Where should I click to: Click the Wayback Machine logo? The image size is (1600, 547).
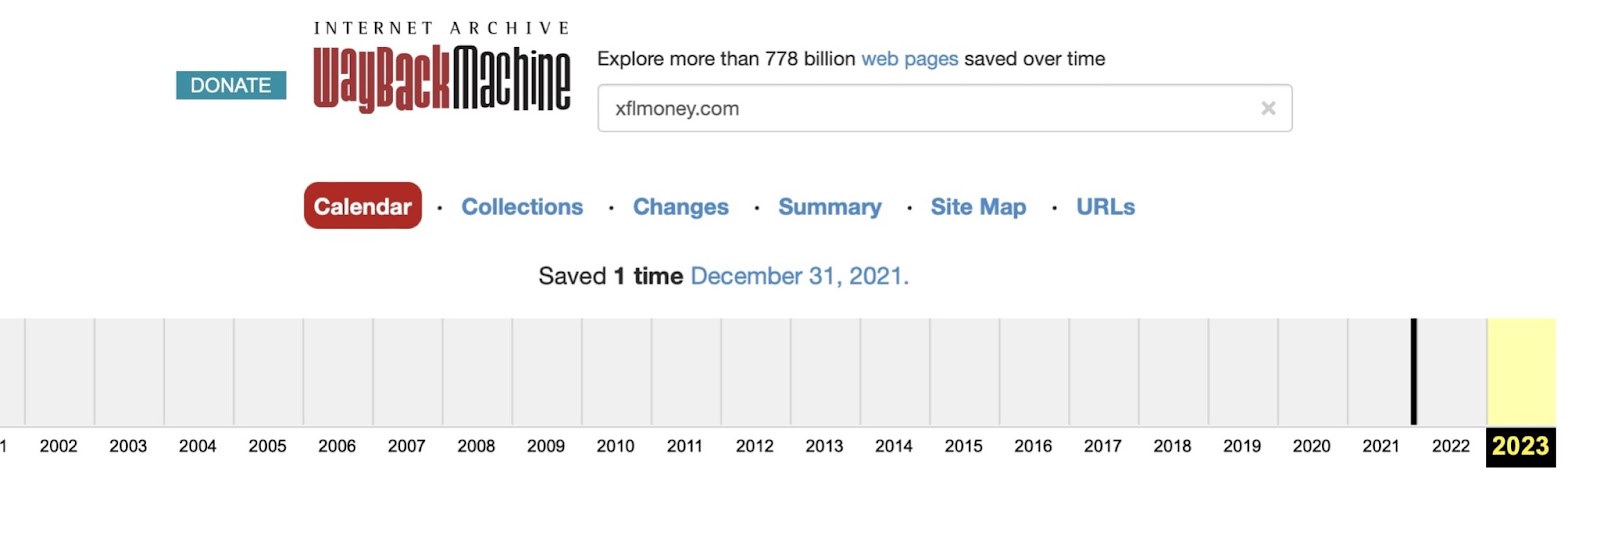pos(441,68)
